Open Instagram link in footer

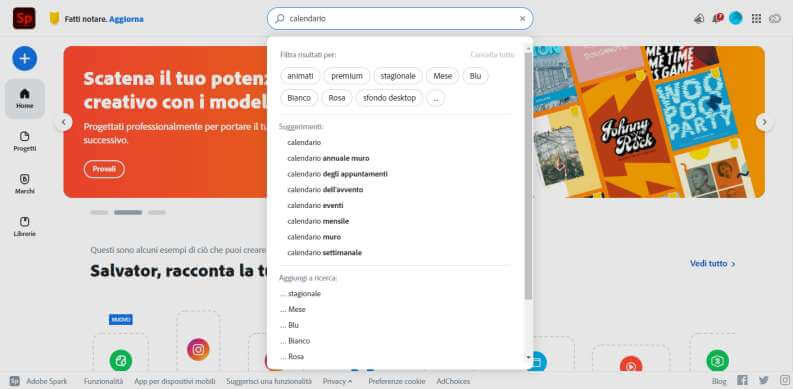785,380
